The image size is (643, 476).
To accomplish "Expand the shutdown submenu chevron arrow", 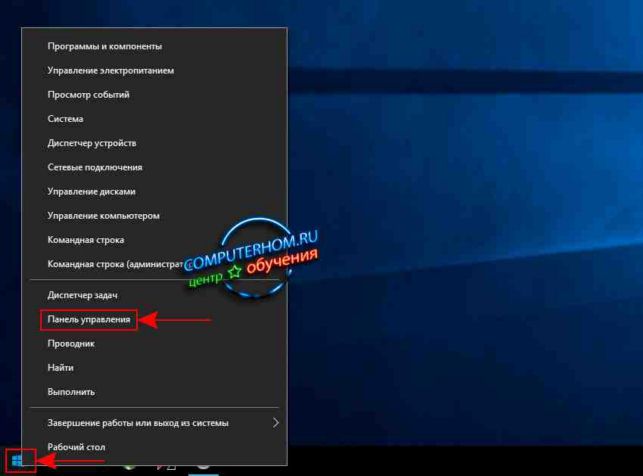I will tap(276, 423).
